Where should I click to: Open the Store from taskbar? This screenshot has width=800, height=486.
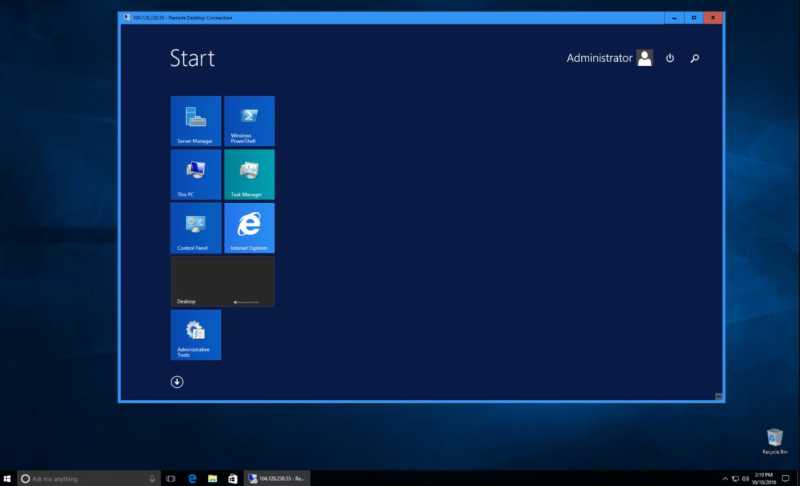[233, 478]
